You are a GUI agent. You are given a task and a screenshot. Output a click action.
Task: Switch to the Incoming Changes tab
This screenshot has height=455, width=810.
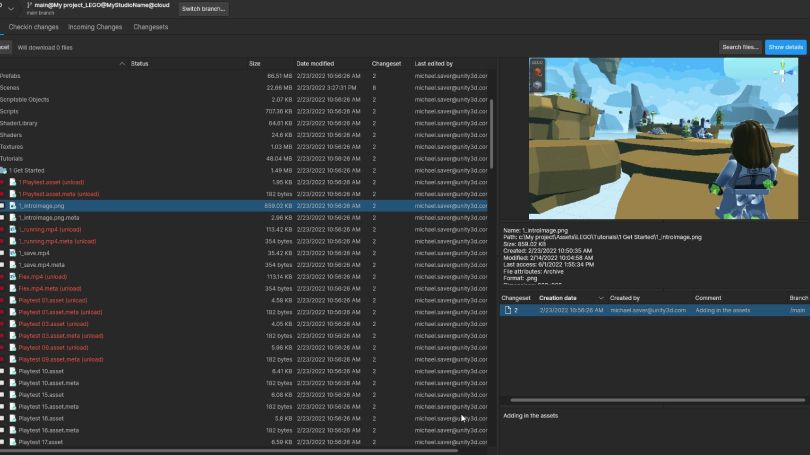click(95, 27)
